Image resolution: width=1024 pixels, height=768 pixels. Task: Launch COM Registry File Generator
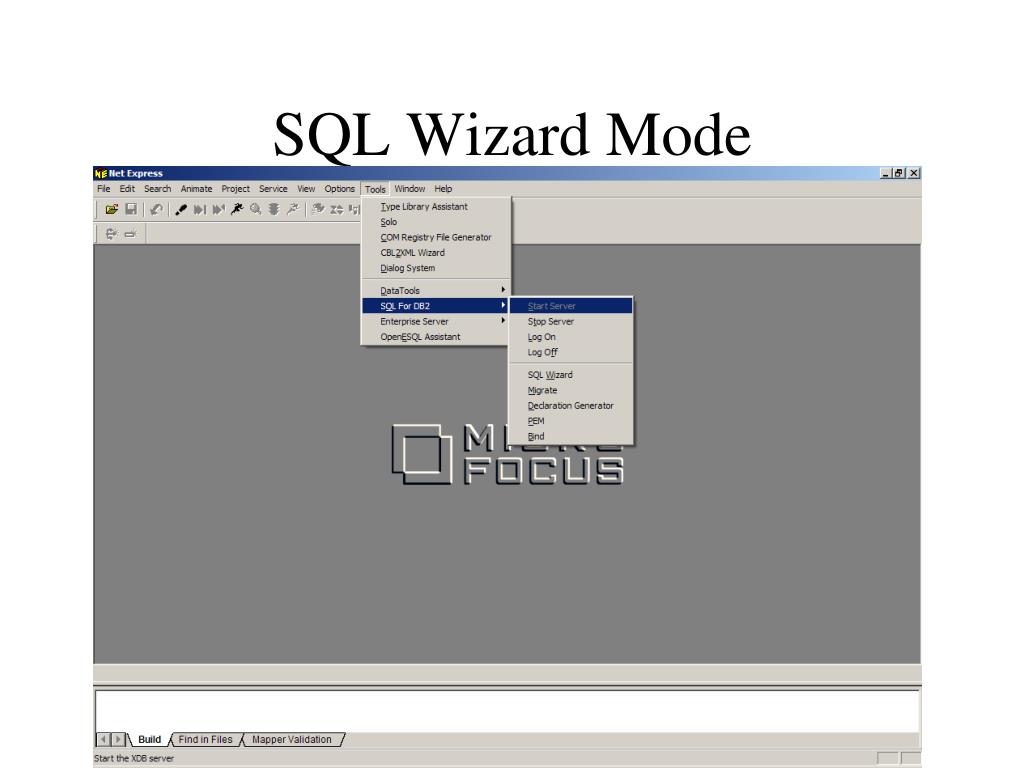coord(436,237)
